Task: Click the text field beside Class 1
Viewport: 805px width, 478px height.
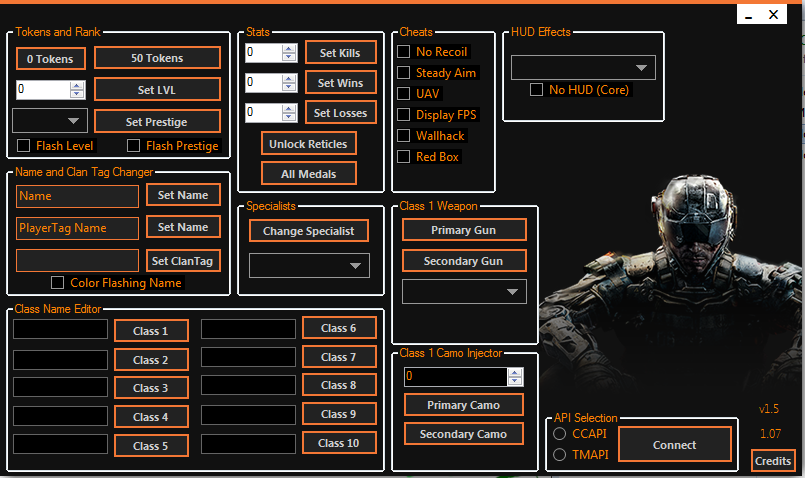Action: point(61,329)
